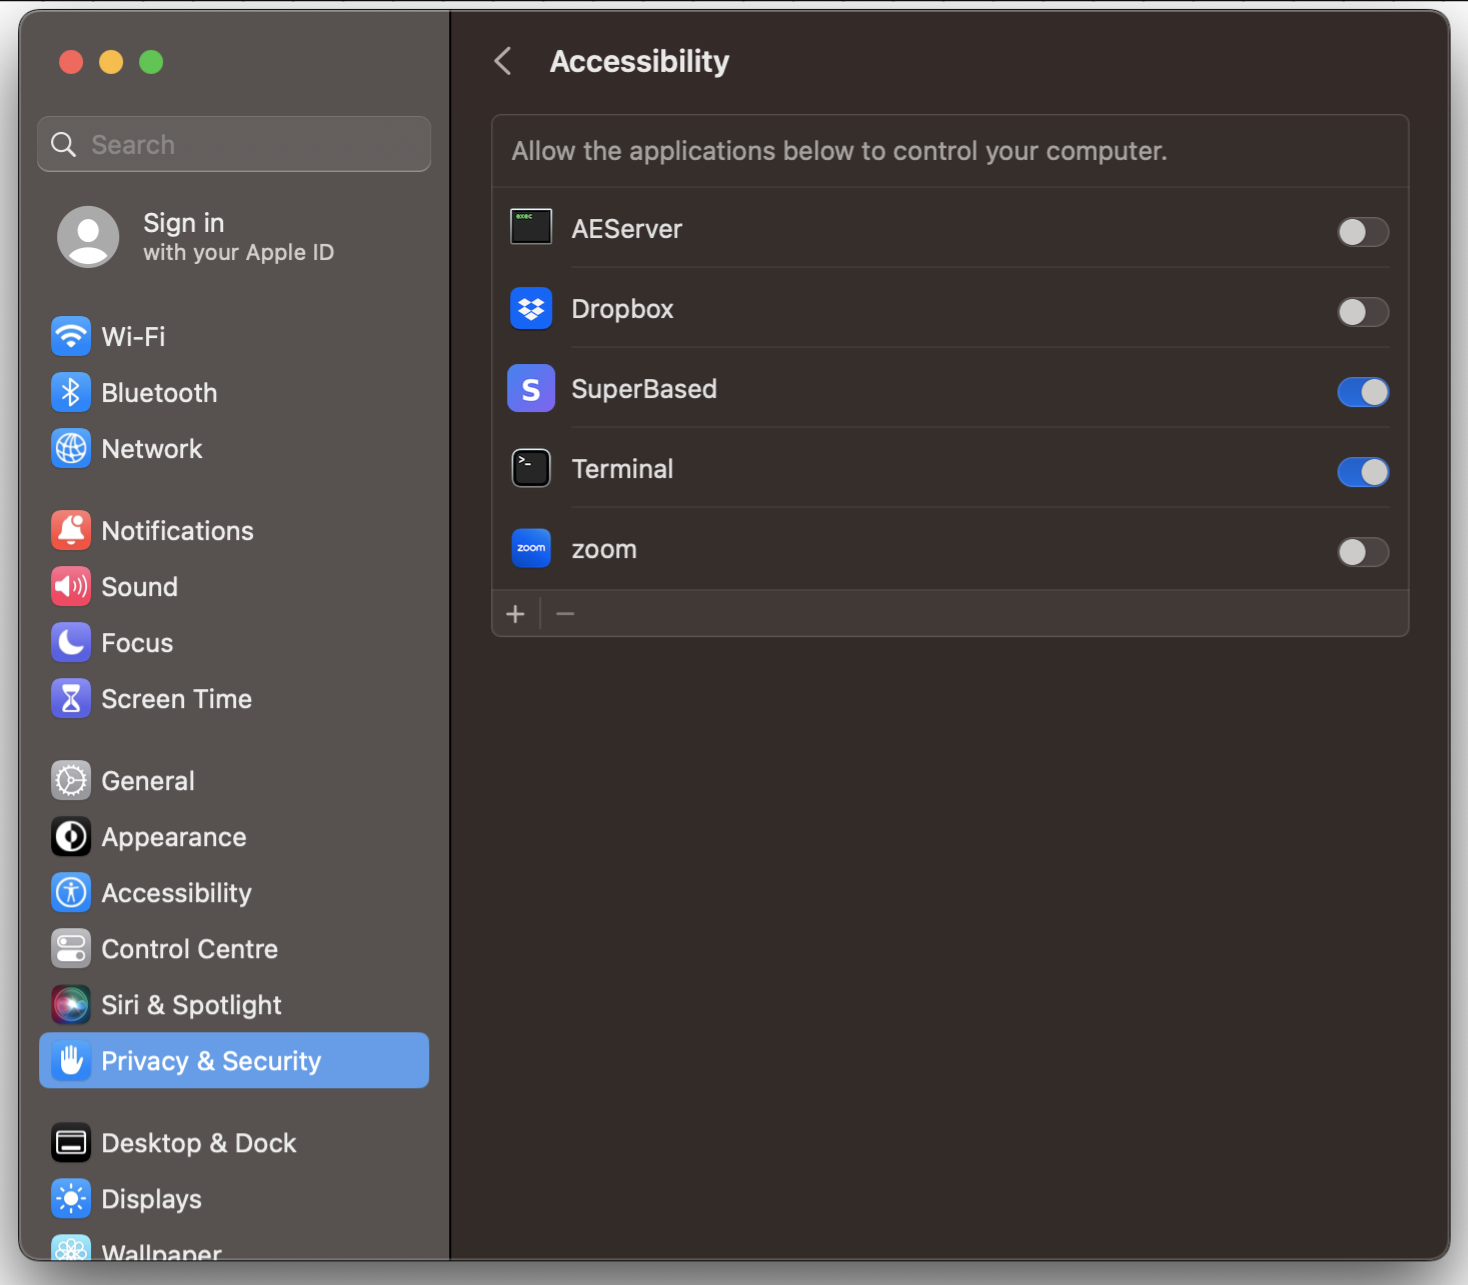
Task: Click the Appearance icon in sidebar
Action: [x=71, y=837]
